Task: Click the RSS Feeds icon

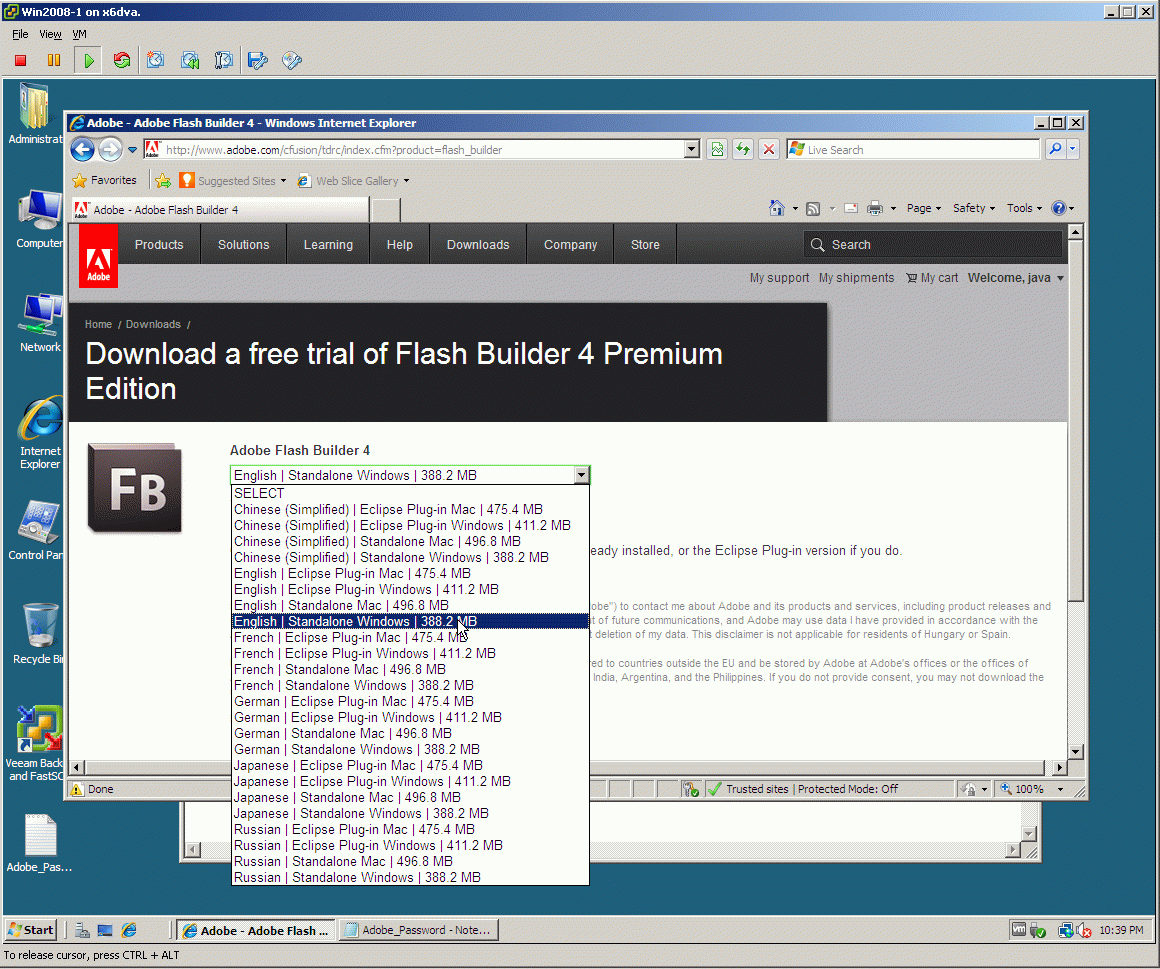Action: click(x=812, y=209)
